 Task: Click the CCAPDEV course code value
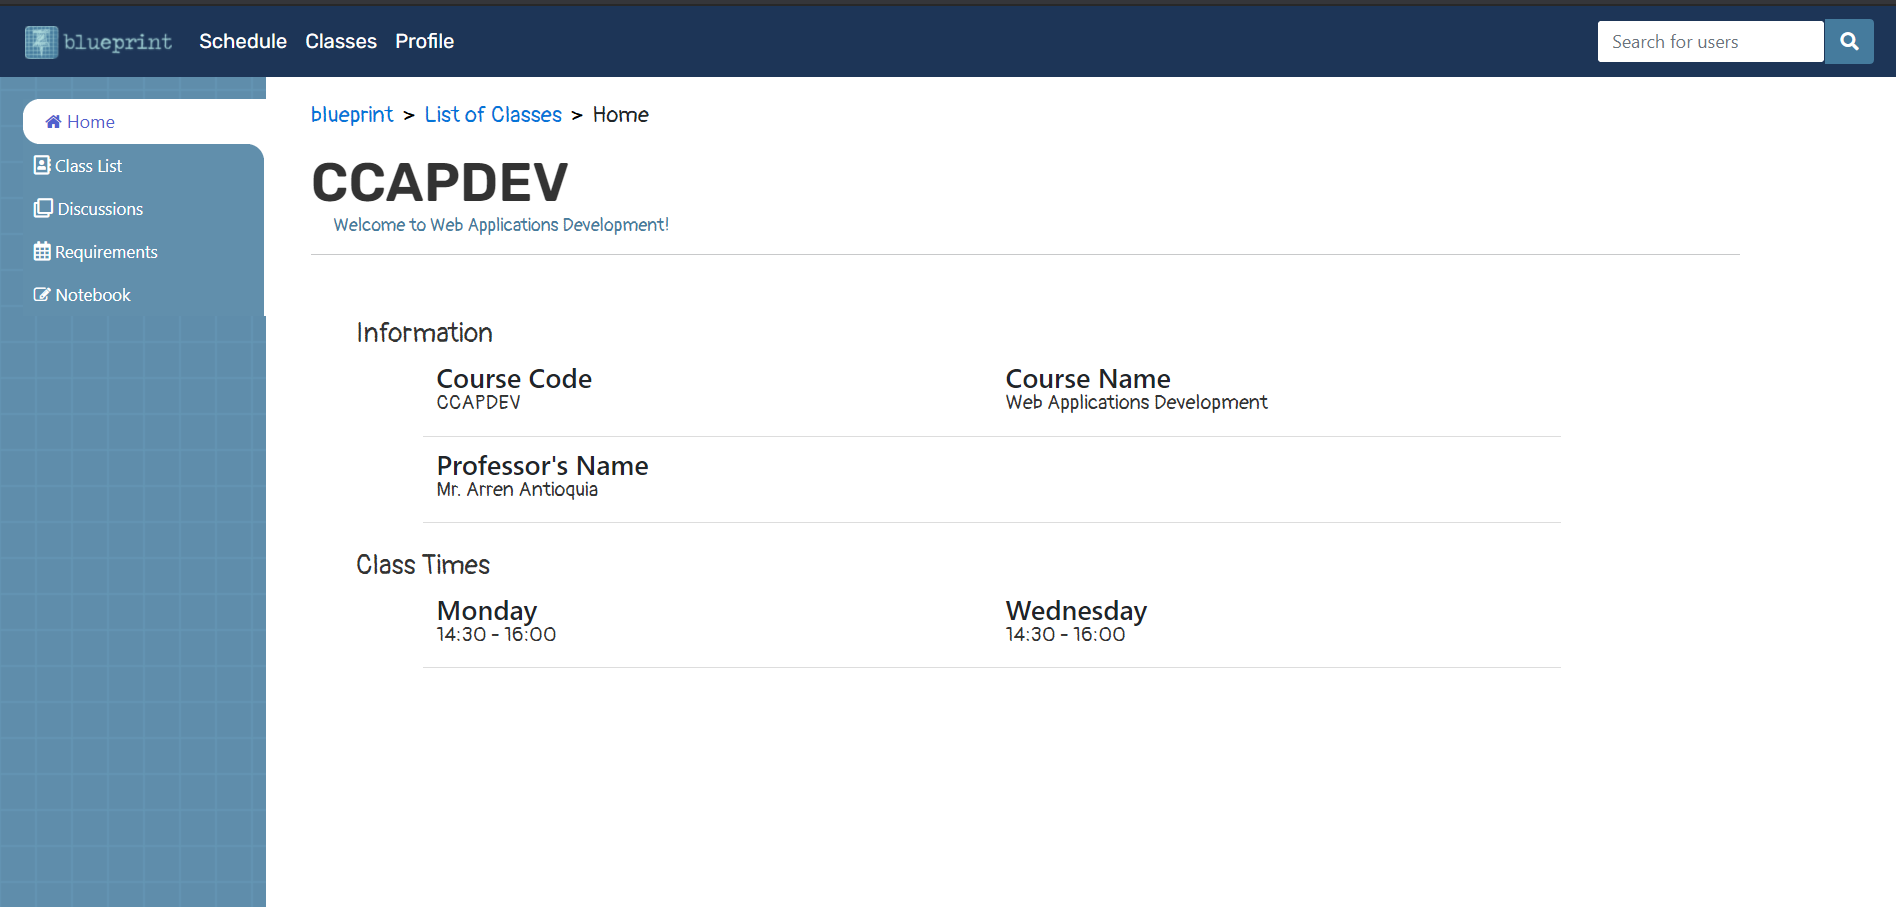479,402
